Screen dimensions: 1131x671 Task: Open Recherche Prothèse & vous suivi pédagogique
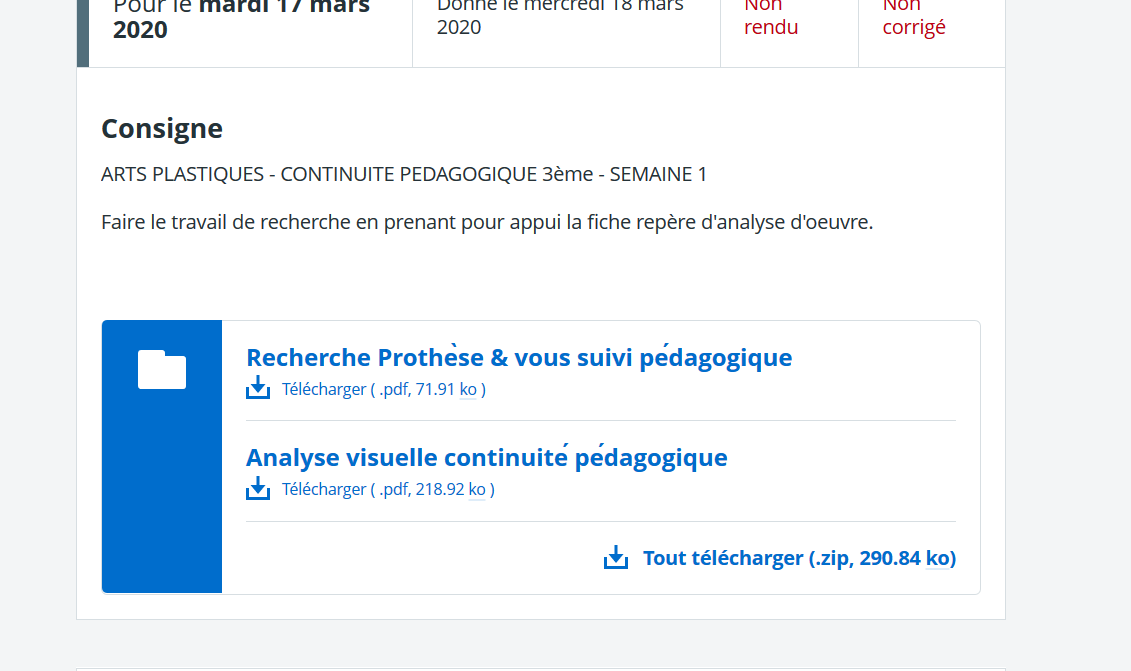[x=519, y=358]
